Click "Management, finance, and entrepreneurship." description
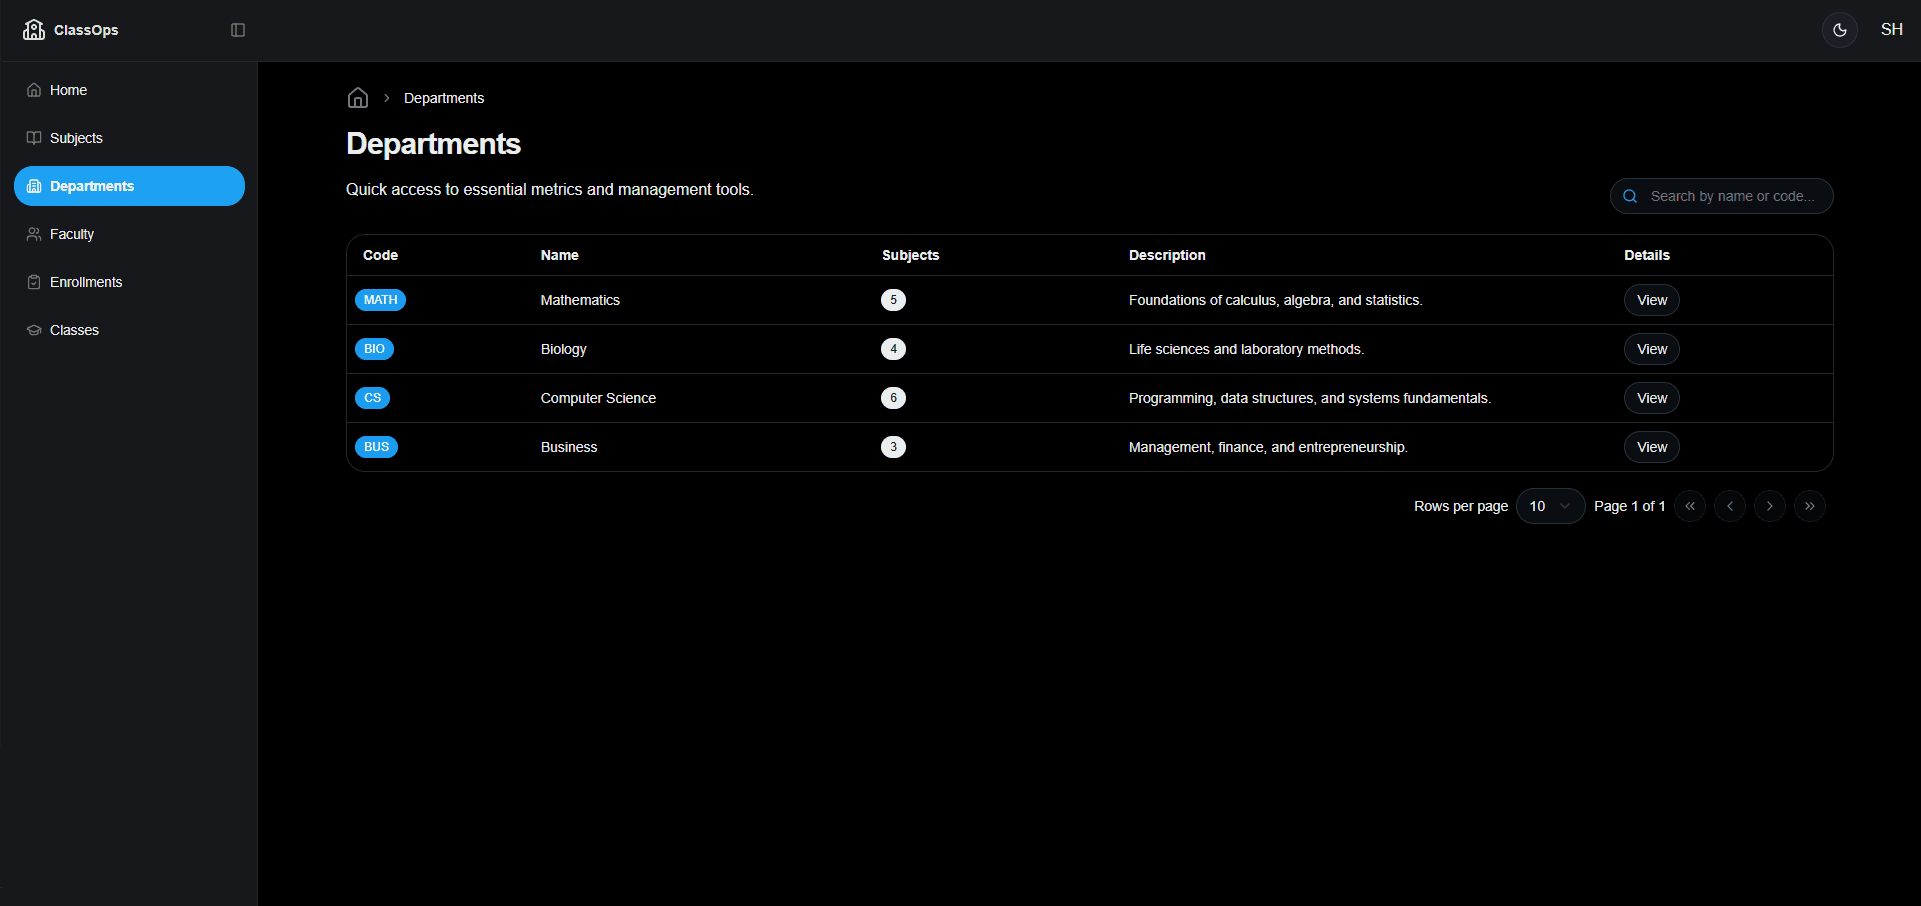The width and height of the screenshot is (1921, 906). (x=1268, y=447)
